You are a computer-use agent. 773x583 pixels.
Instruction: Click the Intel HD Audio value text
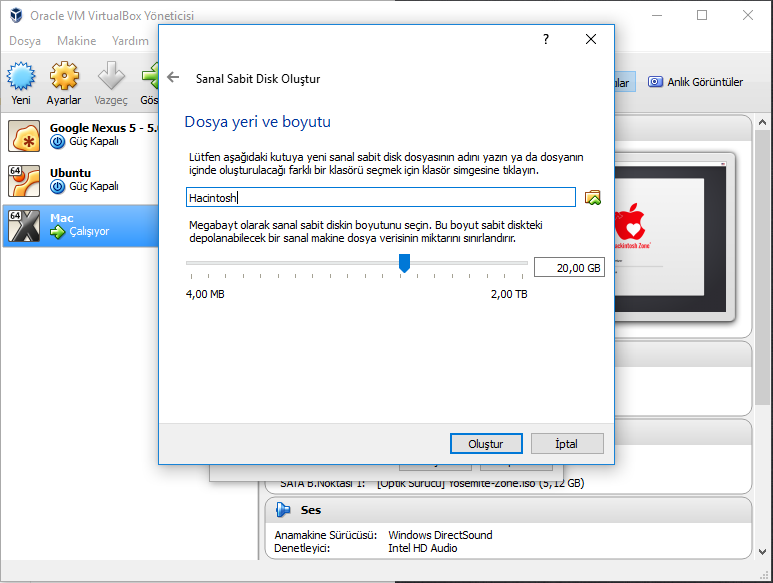(x=422, y=548)
